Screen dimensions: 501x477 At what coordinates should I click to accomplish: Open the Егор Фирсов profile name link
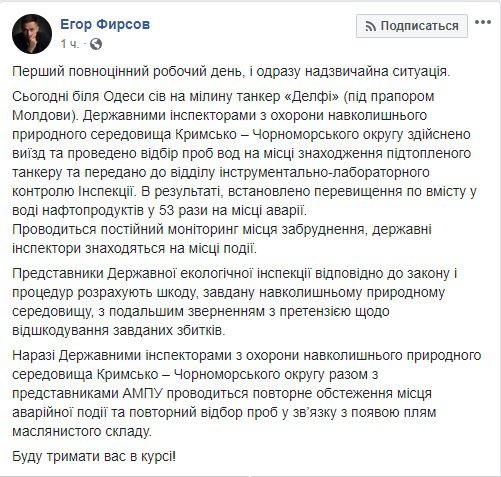point(105,24)
